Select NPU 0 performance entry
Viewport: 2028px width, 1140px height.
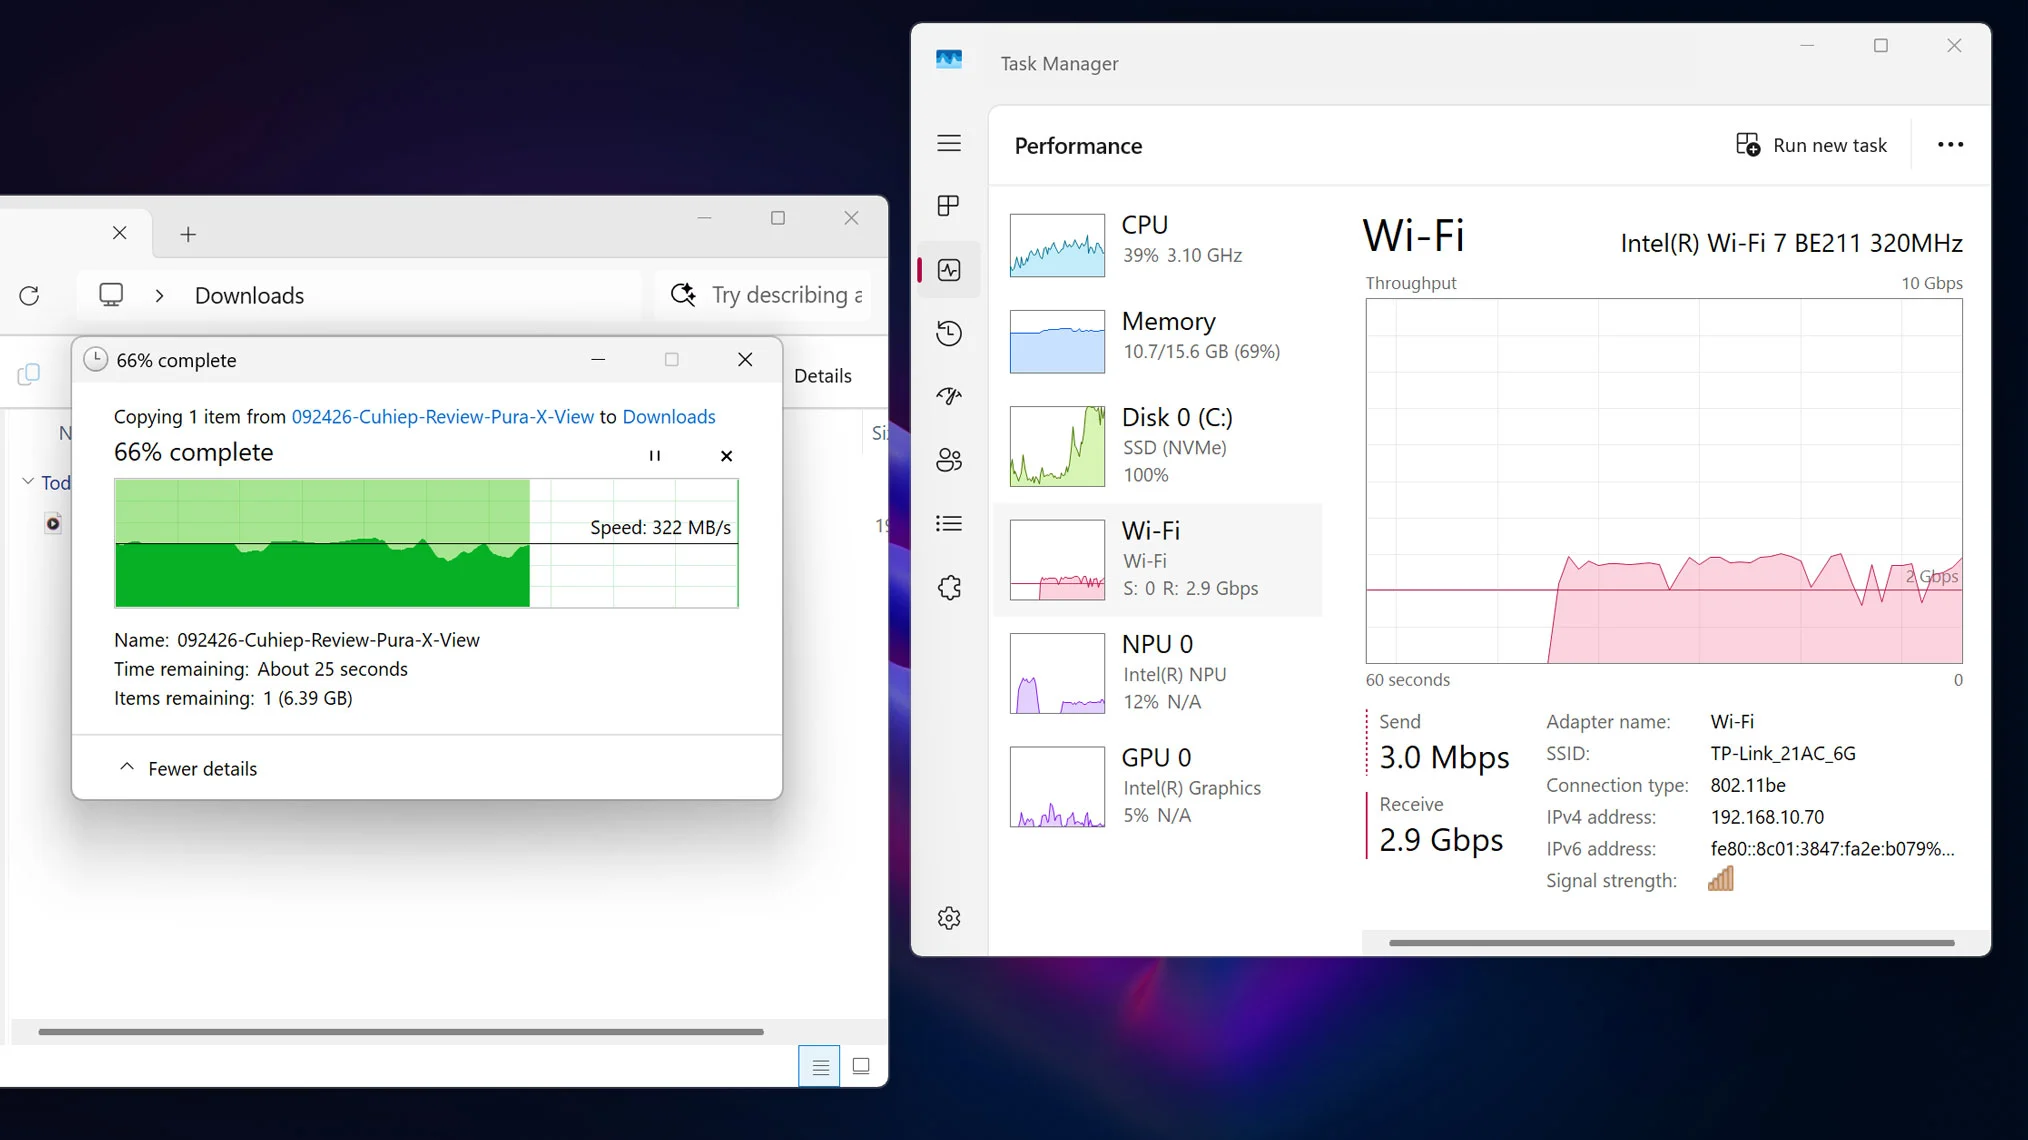click(x=1158, y=672)
